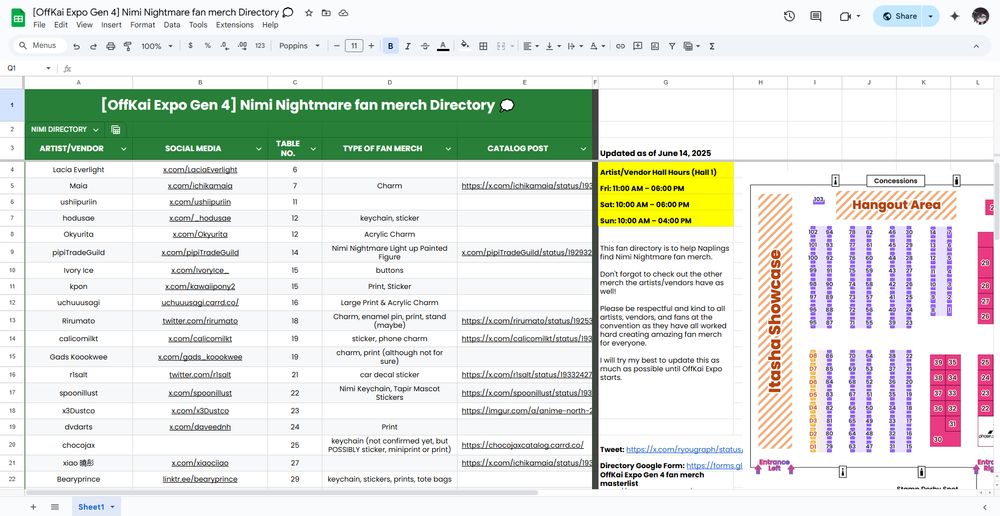
Task: Open the Insert menu
Action: 111,25
